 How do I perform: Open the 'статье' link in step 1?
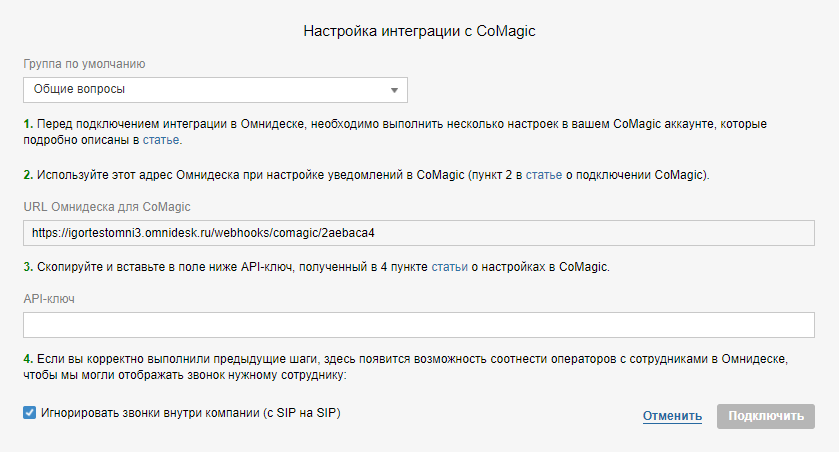[x=161, y=140]
